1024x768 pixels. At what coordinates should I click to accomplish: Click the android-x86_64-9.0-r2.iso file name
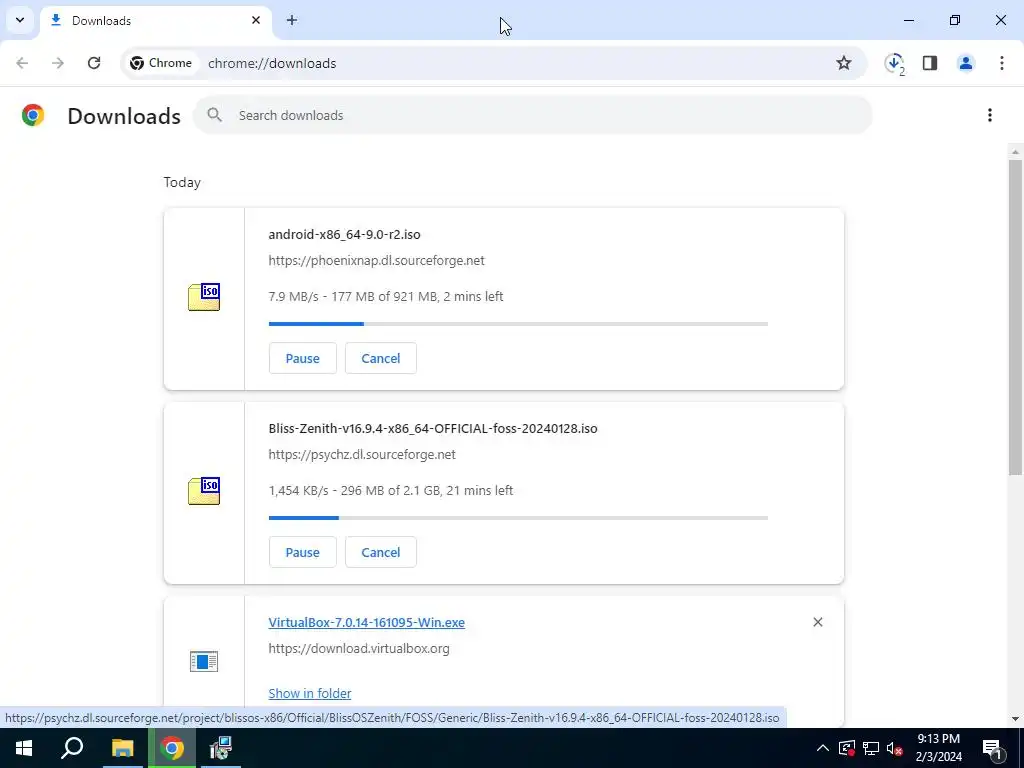(x=344, y=234)
